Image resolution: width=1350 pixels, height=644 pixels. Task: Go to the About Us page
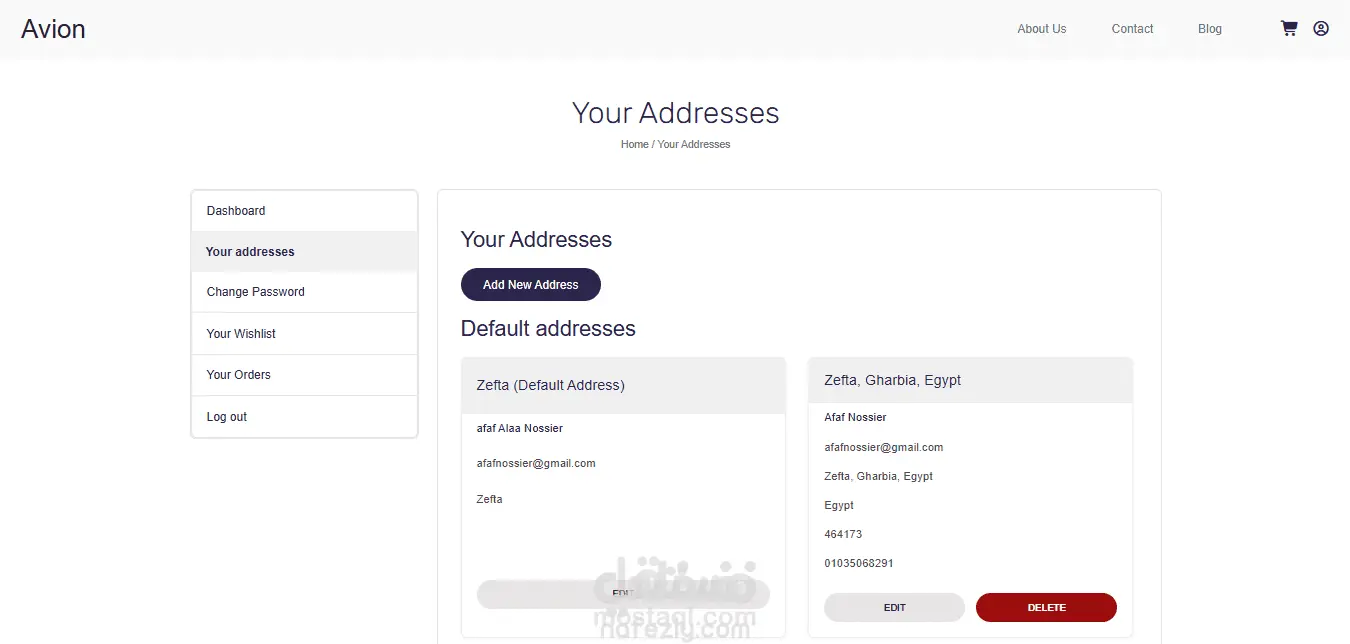click(x=1041, y=29)
